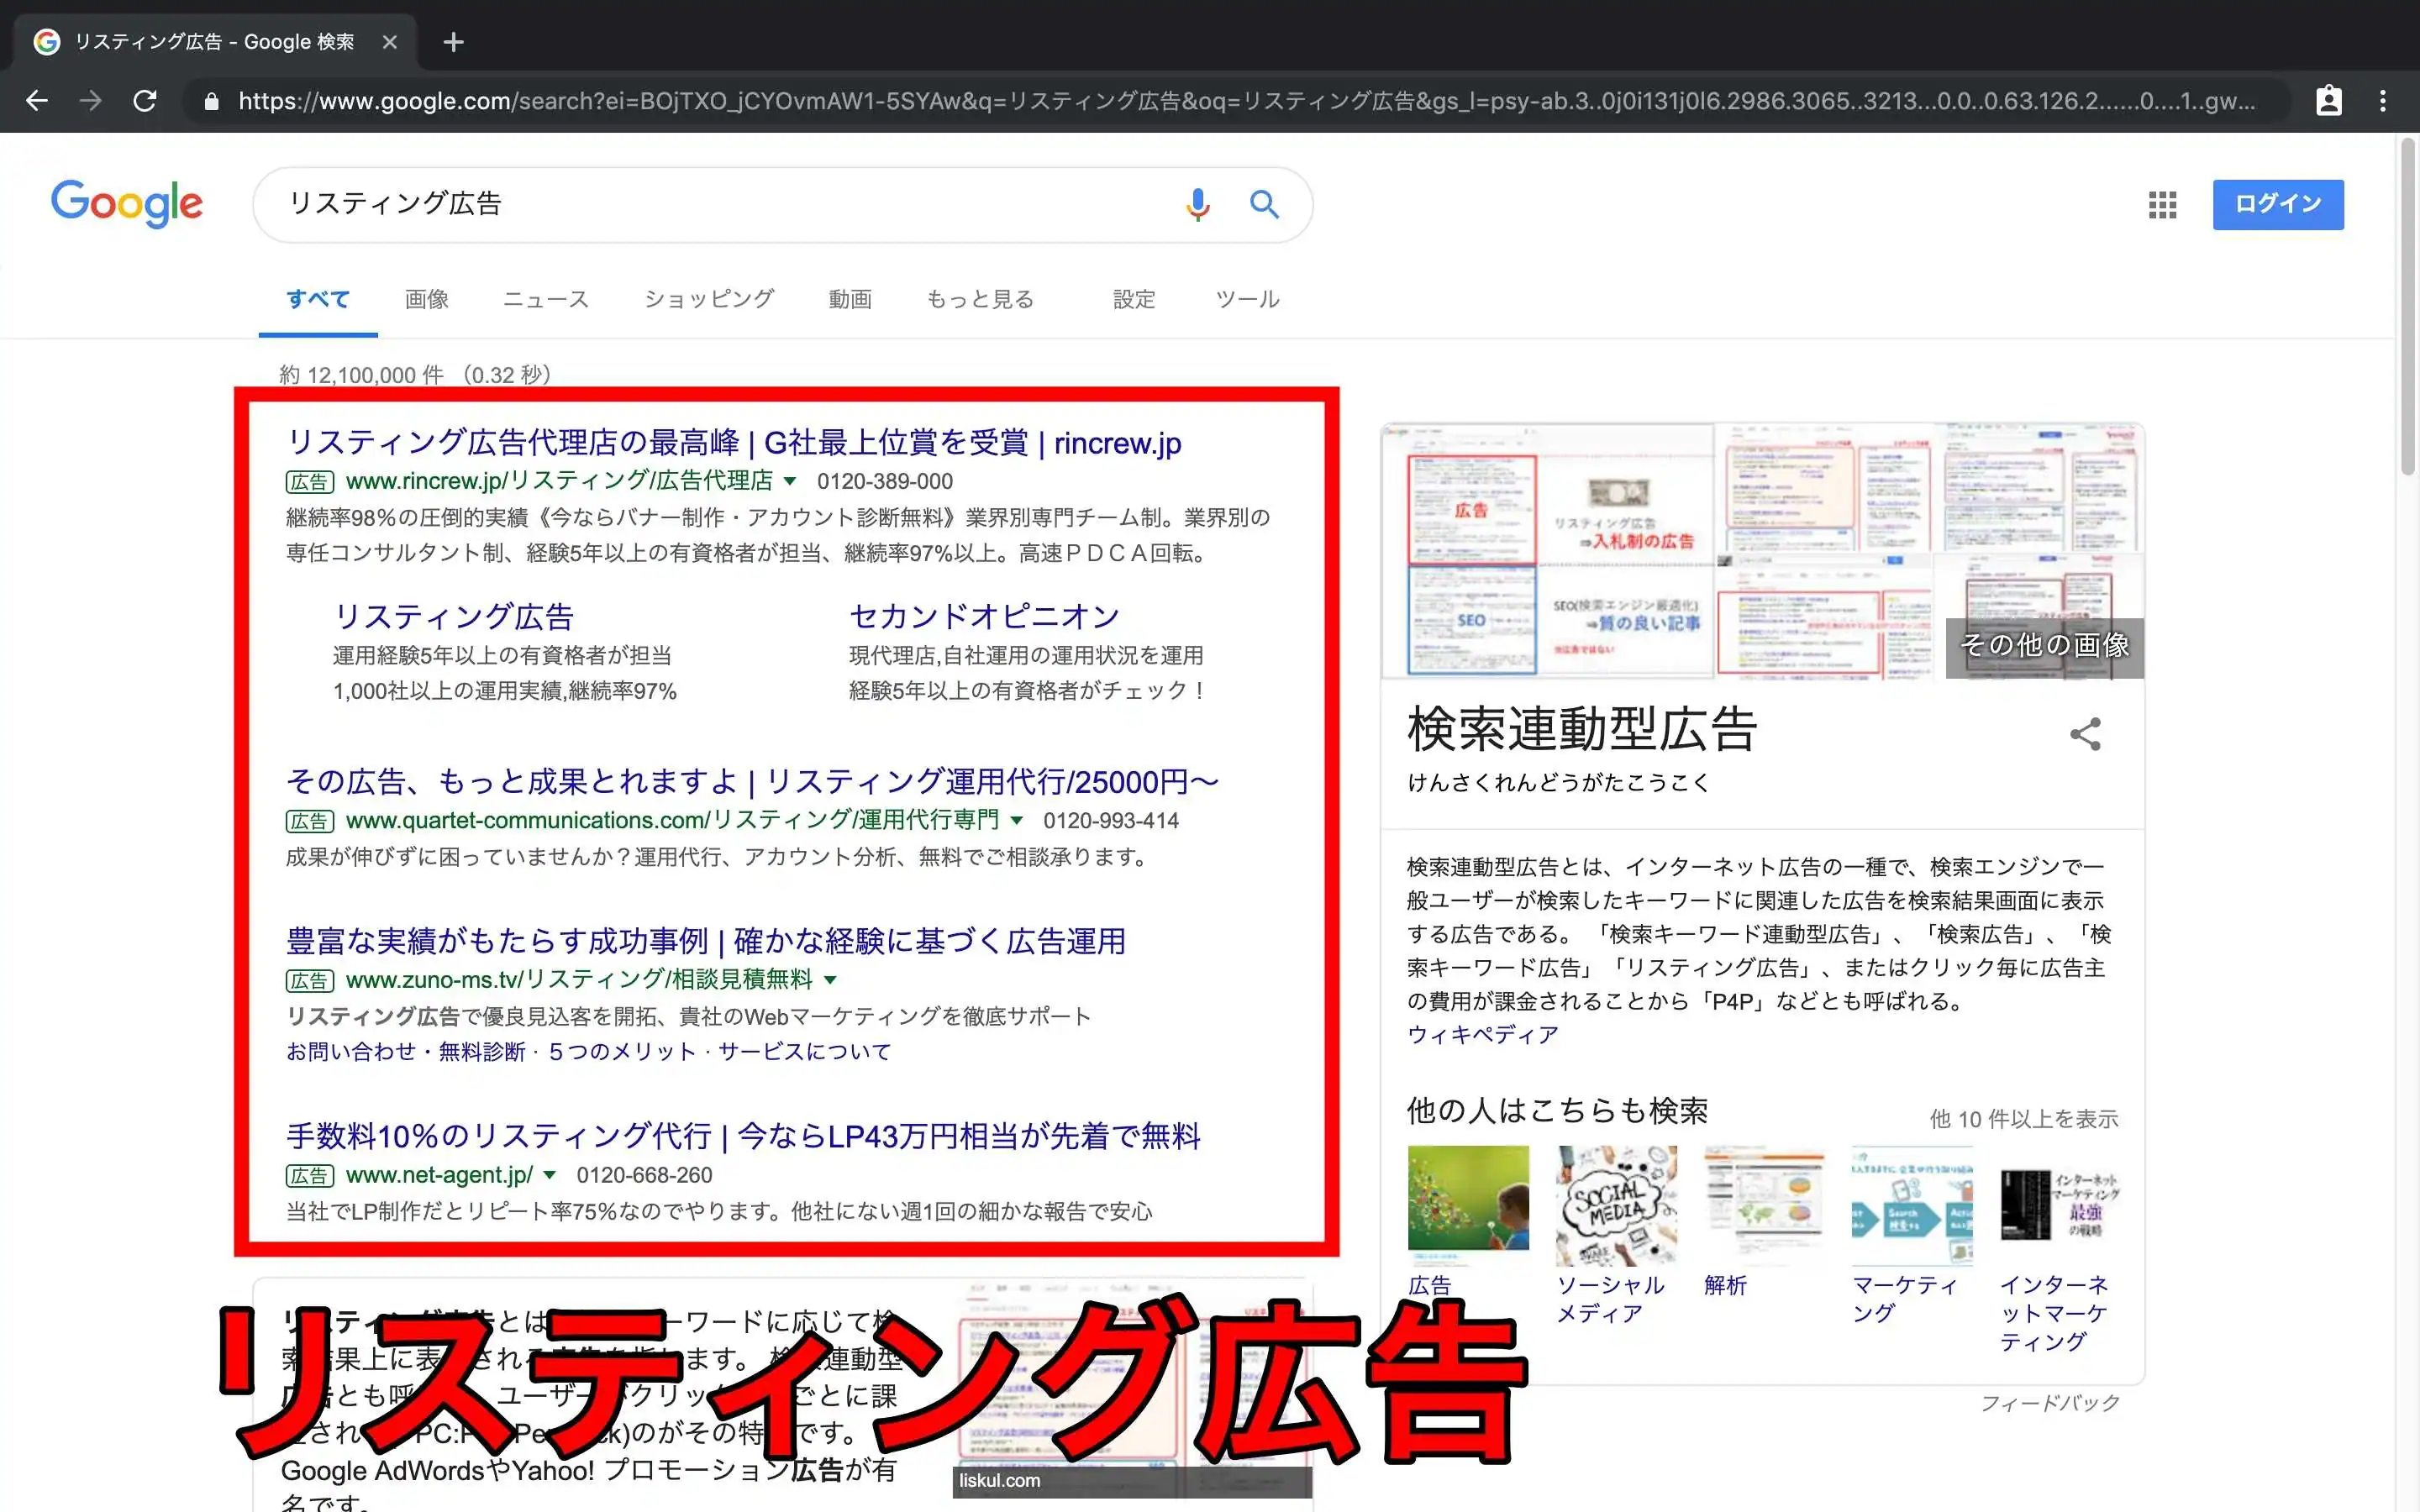Open the browser profile avatar icon
The height and width of the screenshot is (1512, 2420).
[2329, 101]
